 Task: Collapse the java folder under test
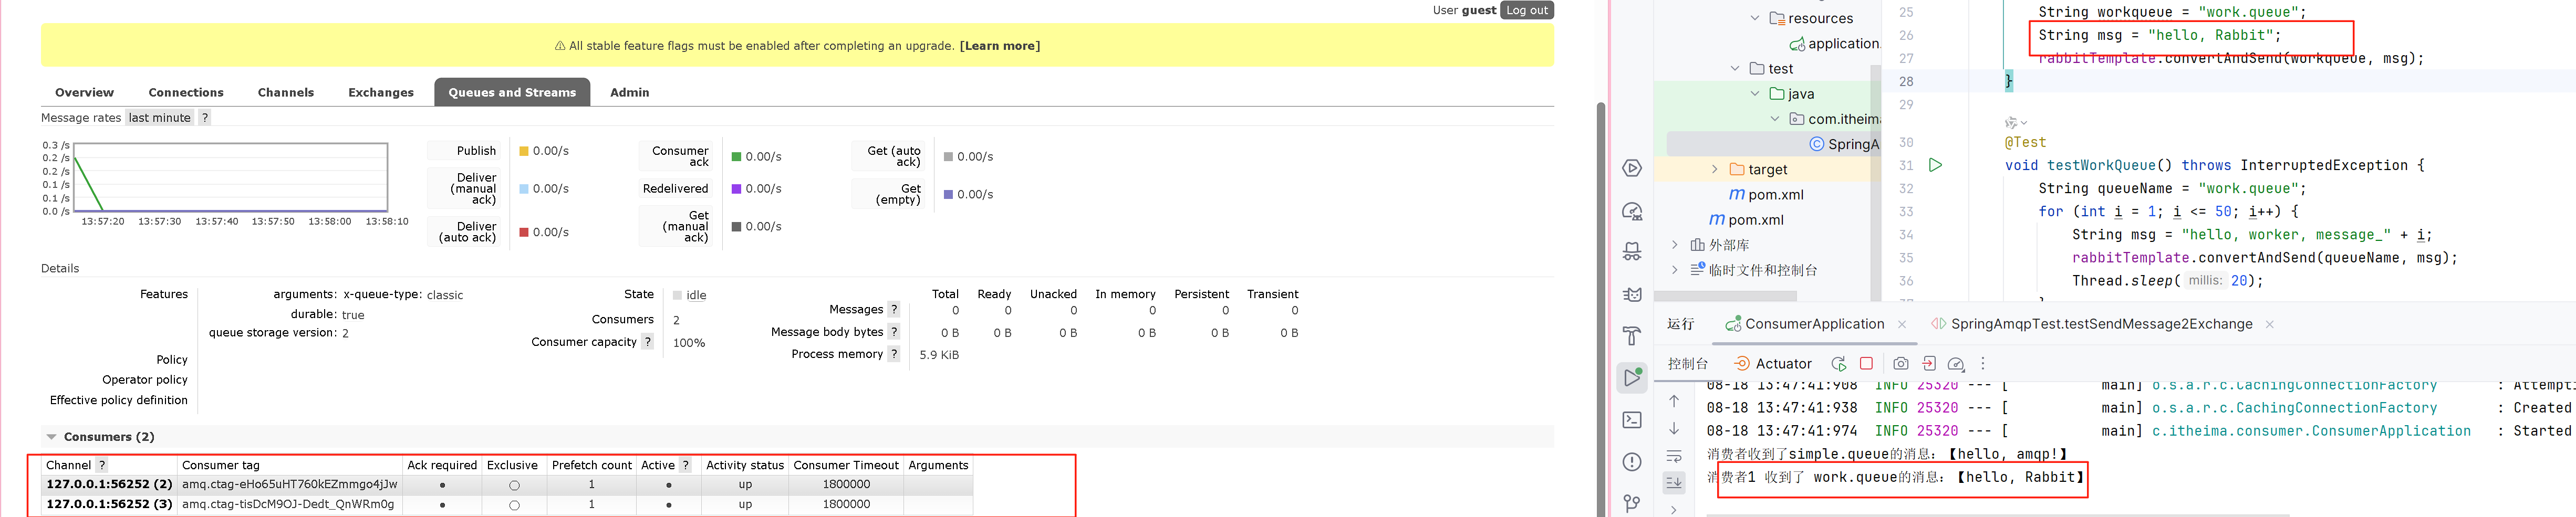1755,93
